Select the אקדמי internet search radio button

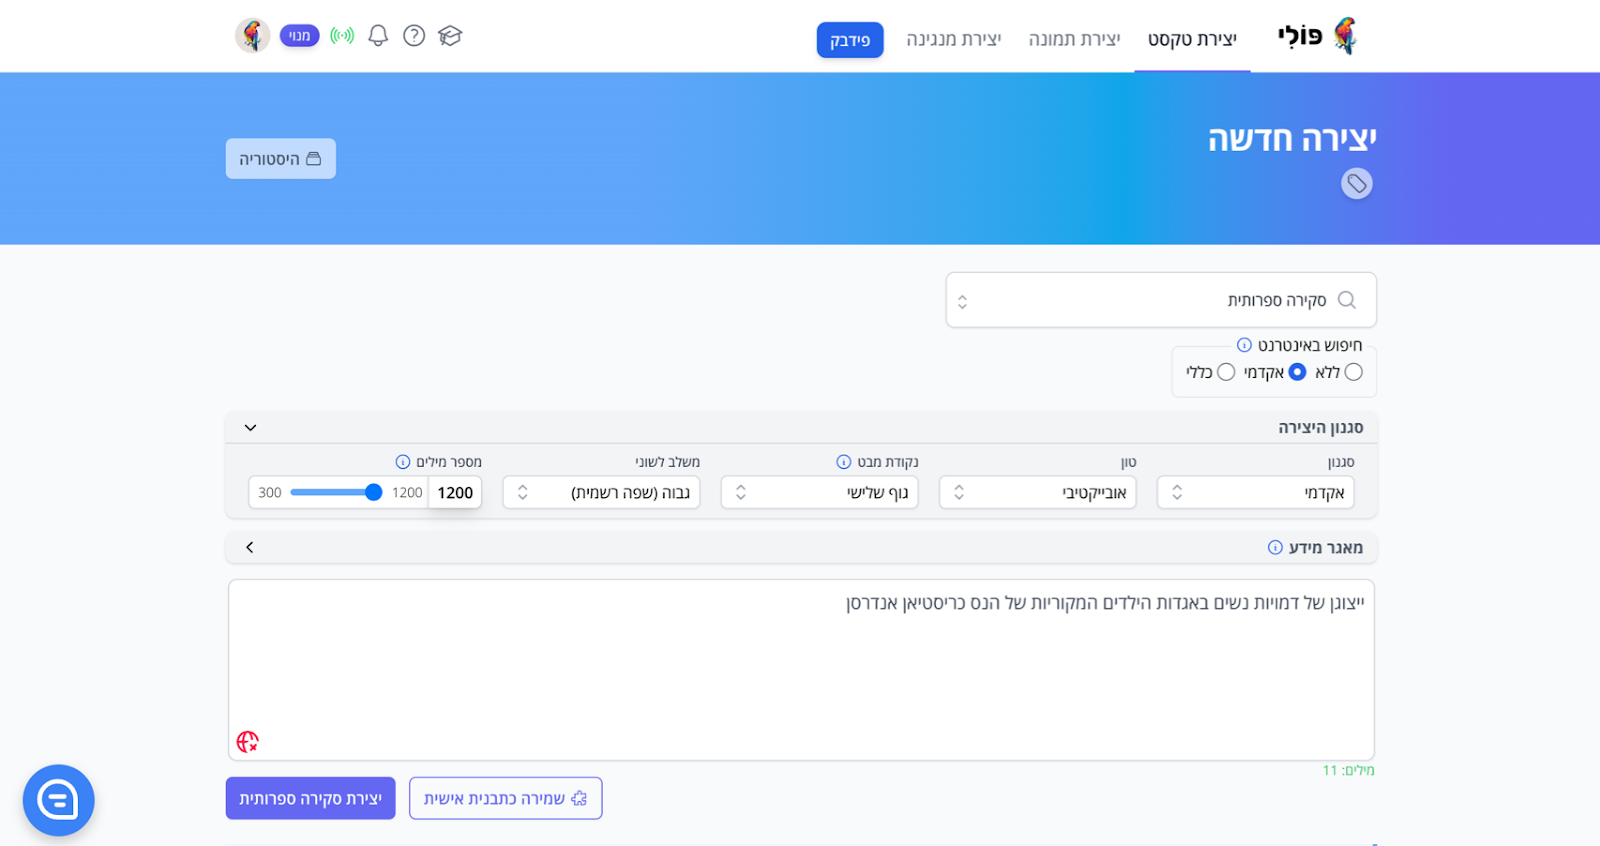click(x=1297, y=372)
